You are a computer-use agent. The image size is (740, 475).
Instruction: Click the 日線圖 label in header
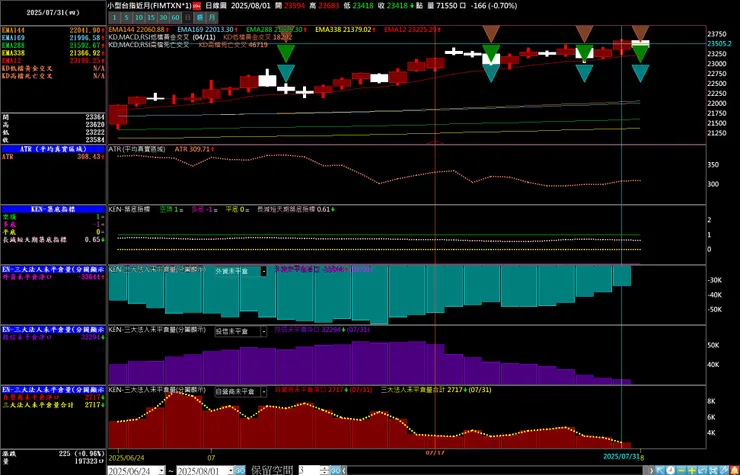(x=215, y=6)
